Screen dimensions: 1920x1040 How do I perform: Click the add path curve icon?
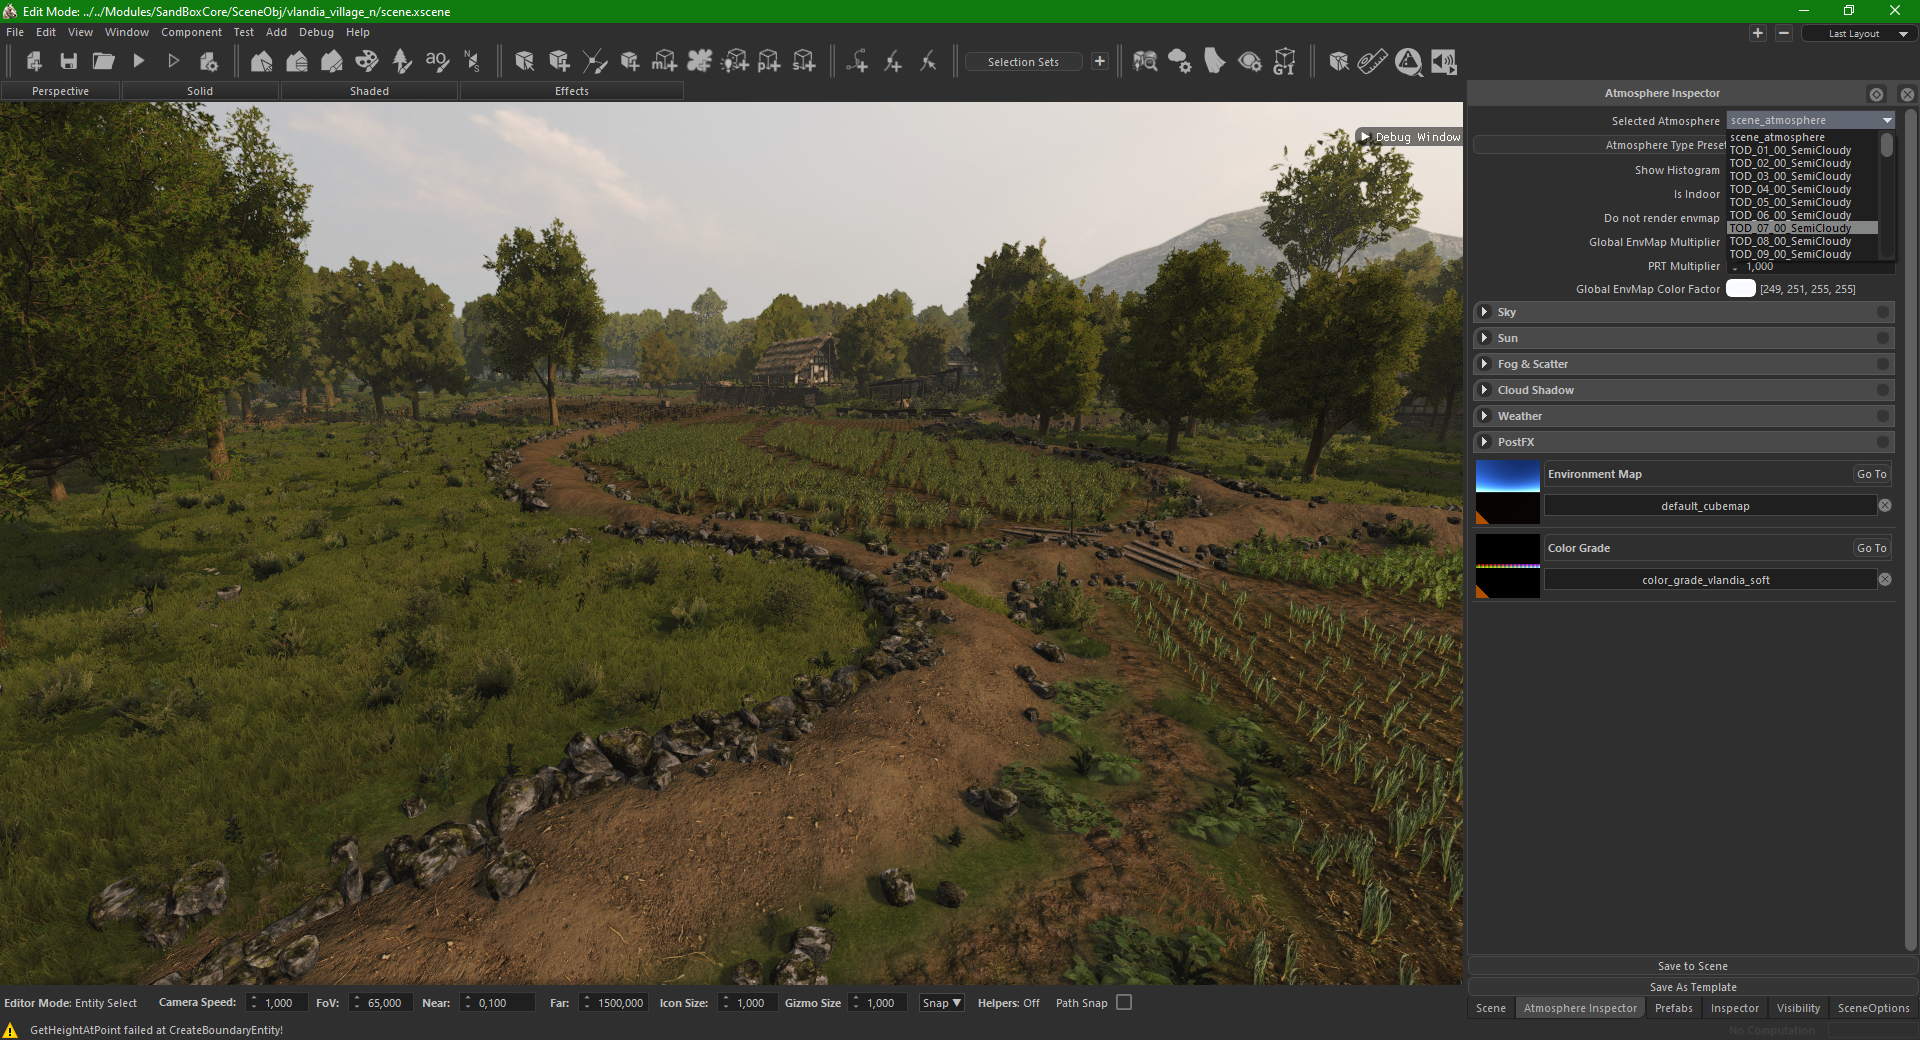click(x=857, y=62)
